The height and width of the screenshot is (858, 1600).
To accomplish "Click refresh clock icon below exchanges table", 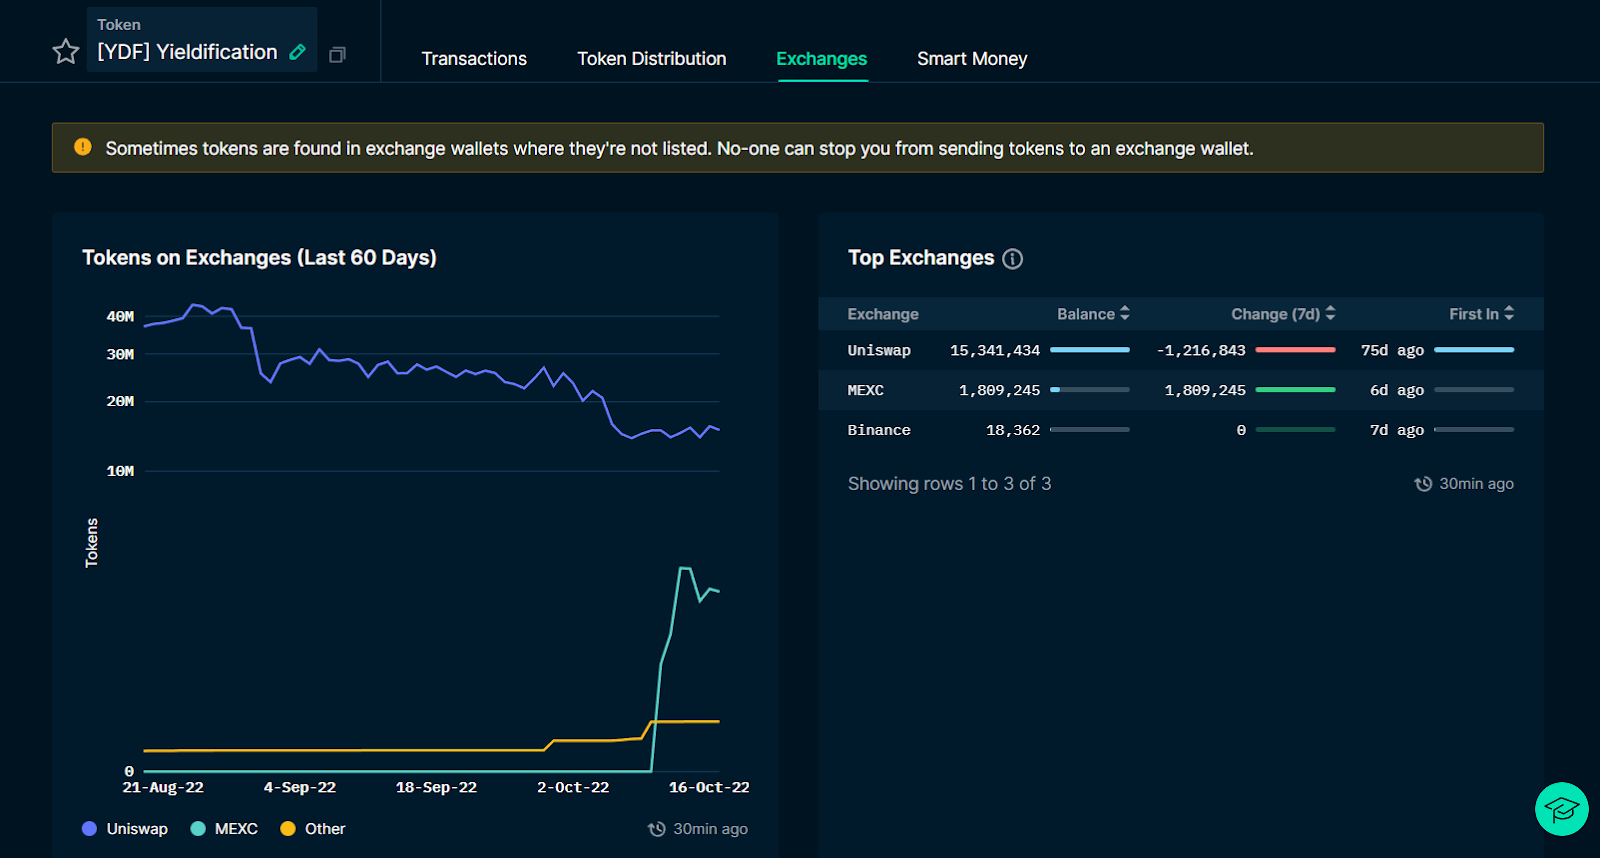I will 1423,484.
